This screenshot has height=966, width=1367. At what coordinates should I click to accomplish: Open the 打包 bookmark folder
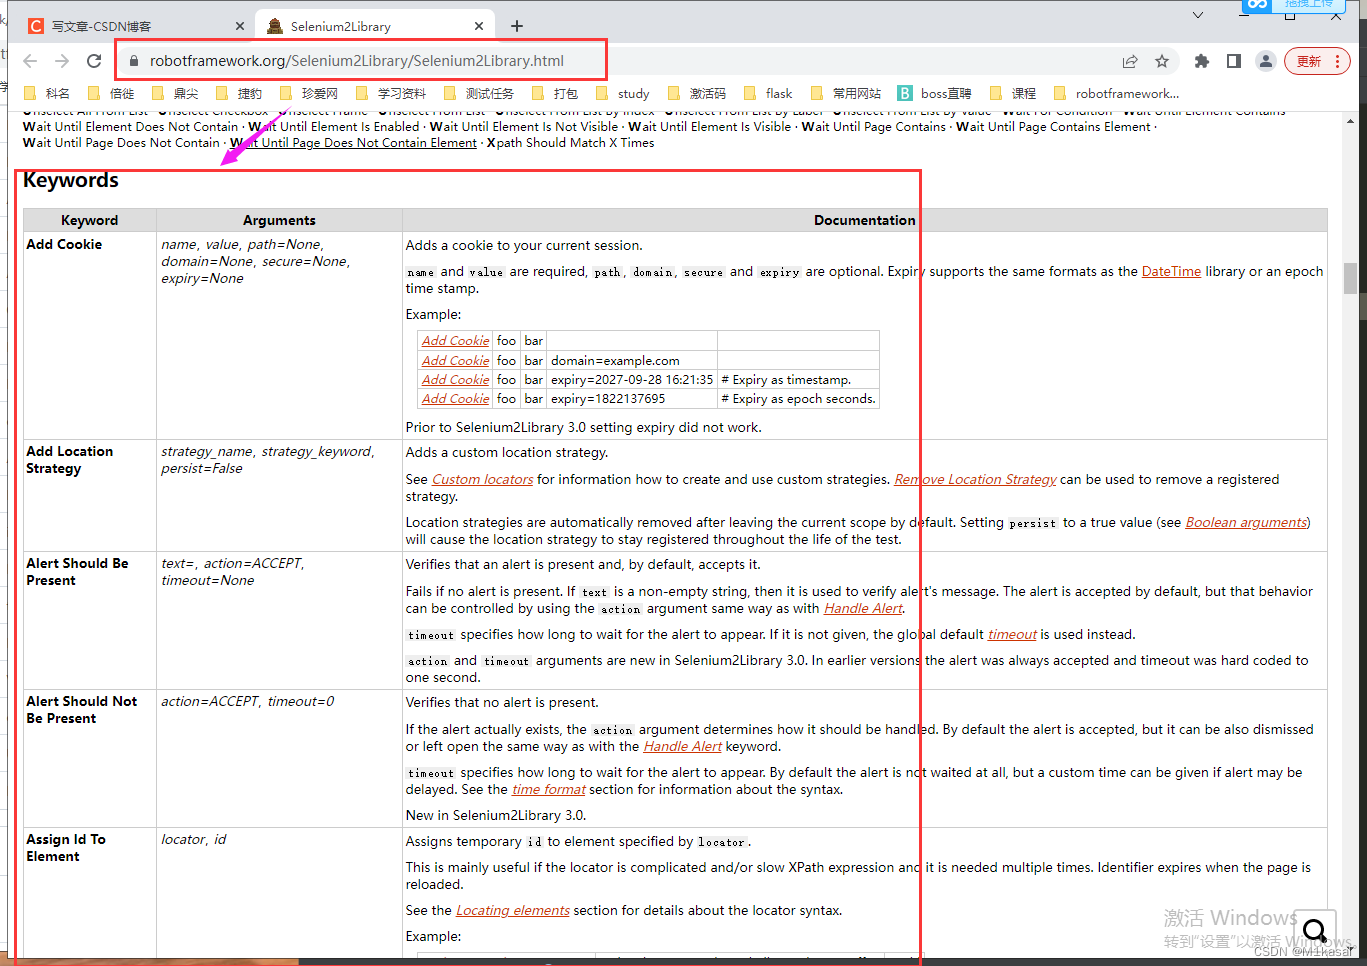pyautogui.click(x=555, y=93)
